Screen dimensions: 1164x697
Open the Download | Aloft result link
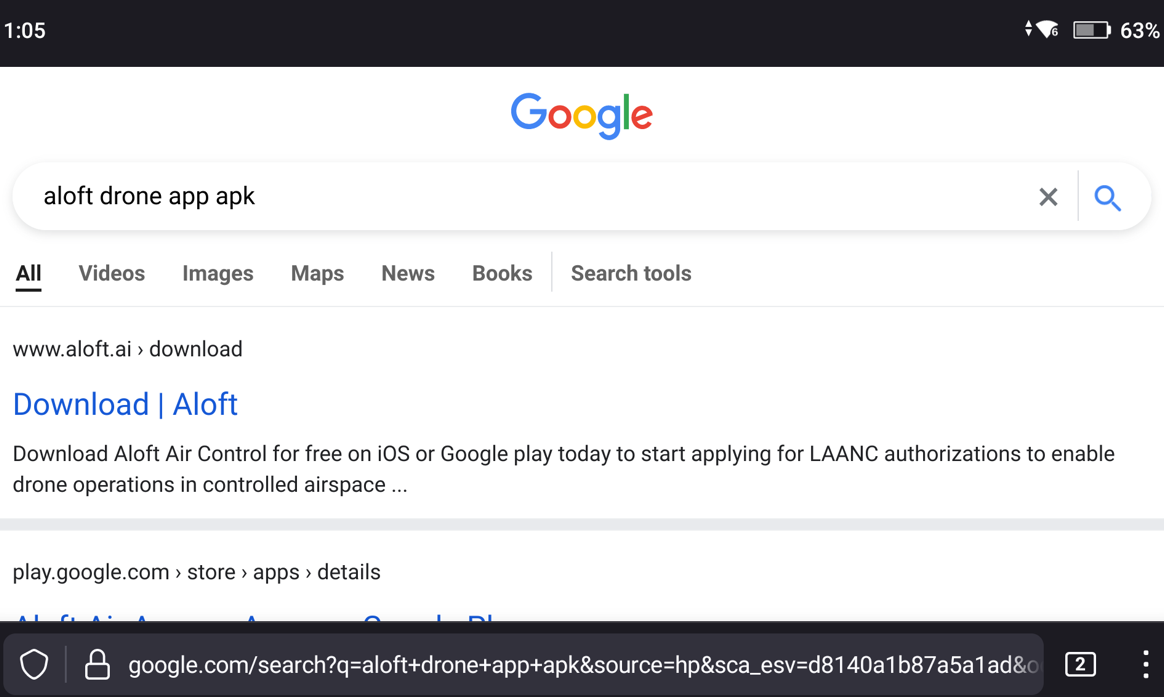point(125,404)
